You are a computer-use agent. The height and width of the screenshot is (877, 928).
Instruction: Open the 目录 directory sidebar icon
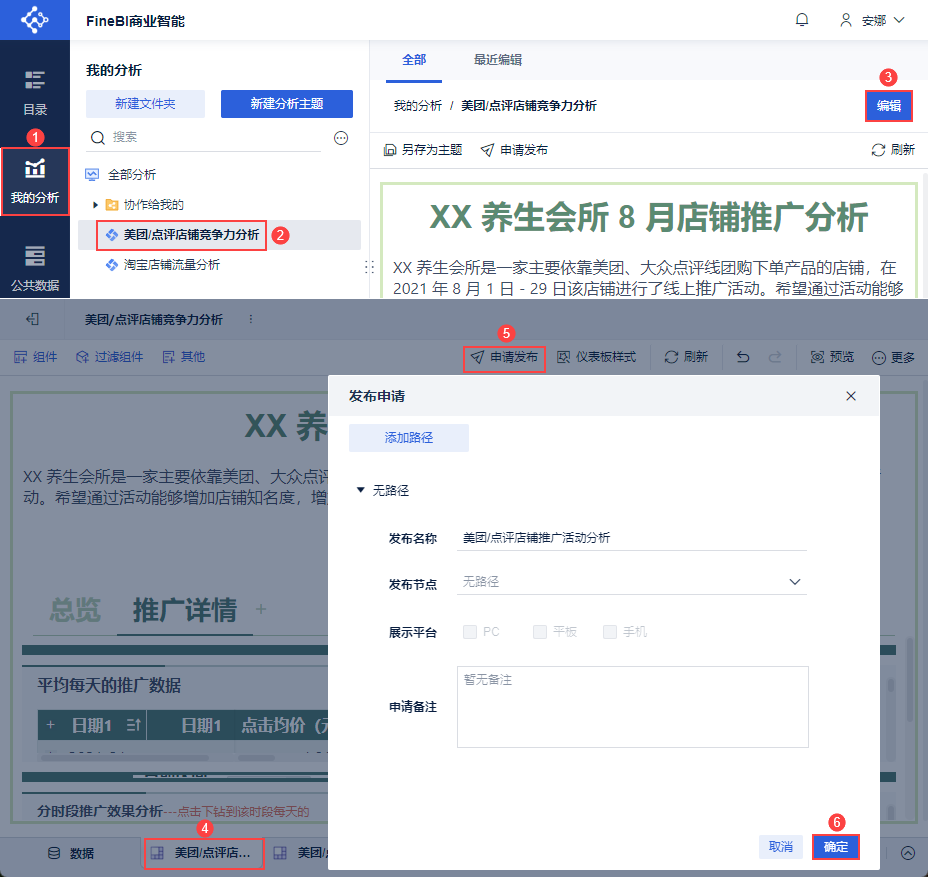pos(35,92)
